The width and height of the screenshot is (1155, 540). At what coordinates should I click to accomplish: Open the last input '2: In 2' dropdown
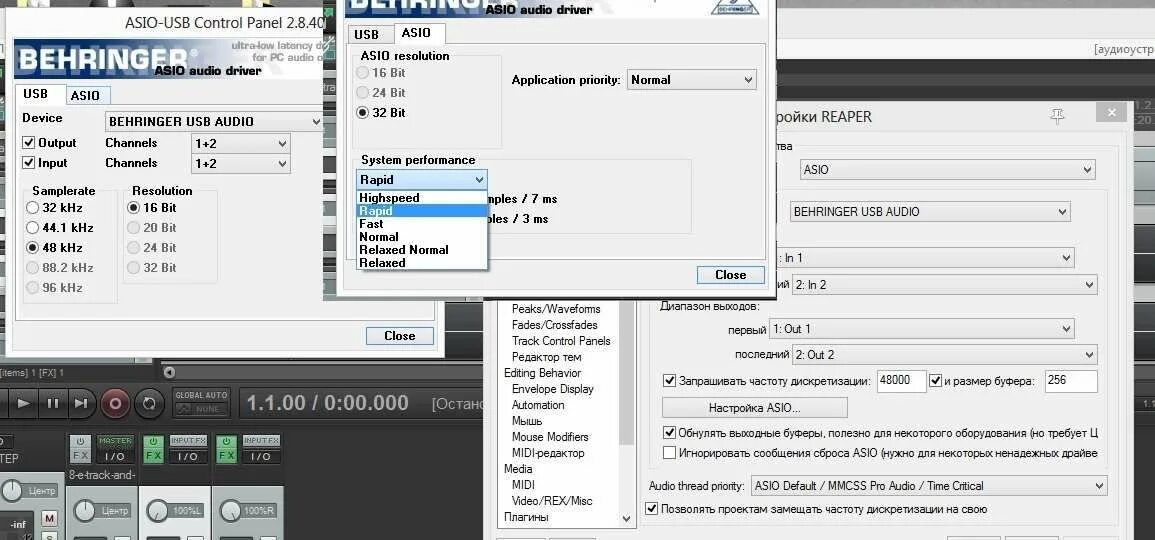click(944, 284)
